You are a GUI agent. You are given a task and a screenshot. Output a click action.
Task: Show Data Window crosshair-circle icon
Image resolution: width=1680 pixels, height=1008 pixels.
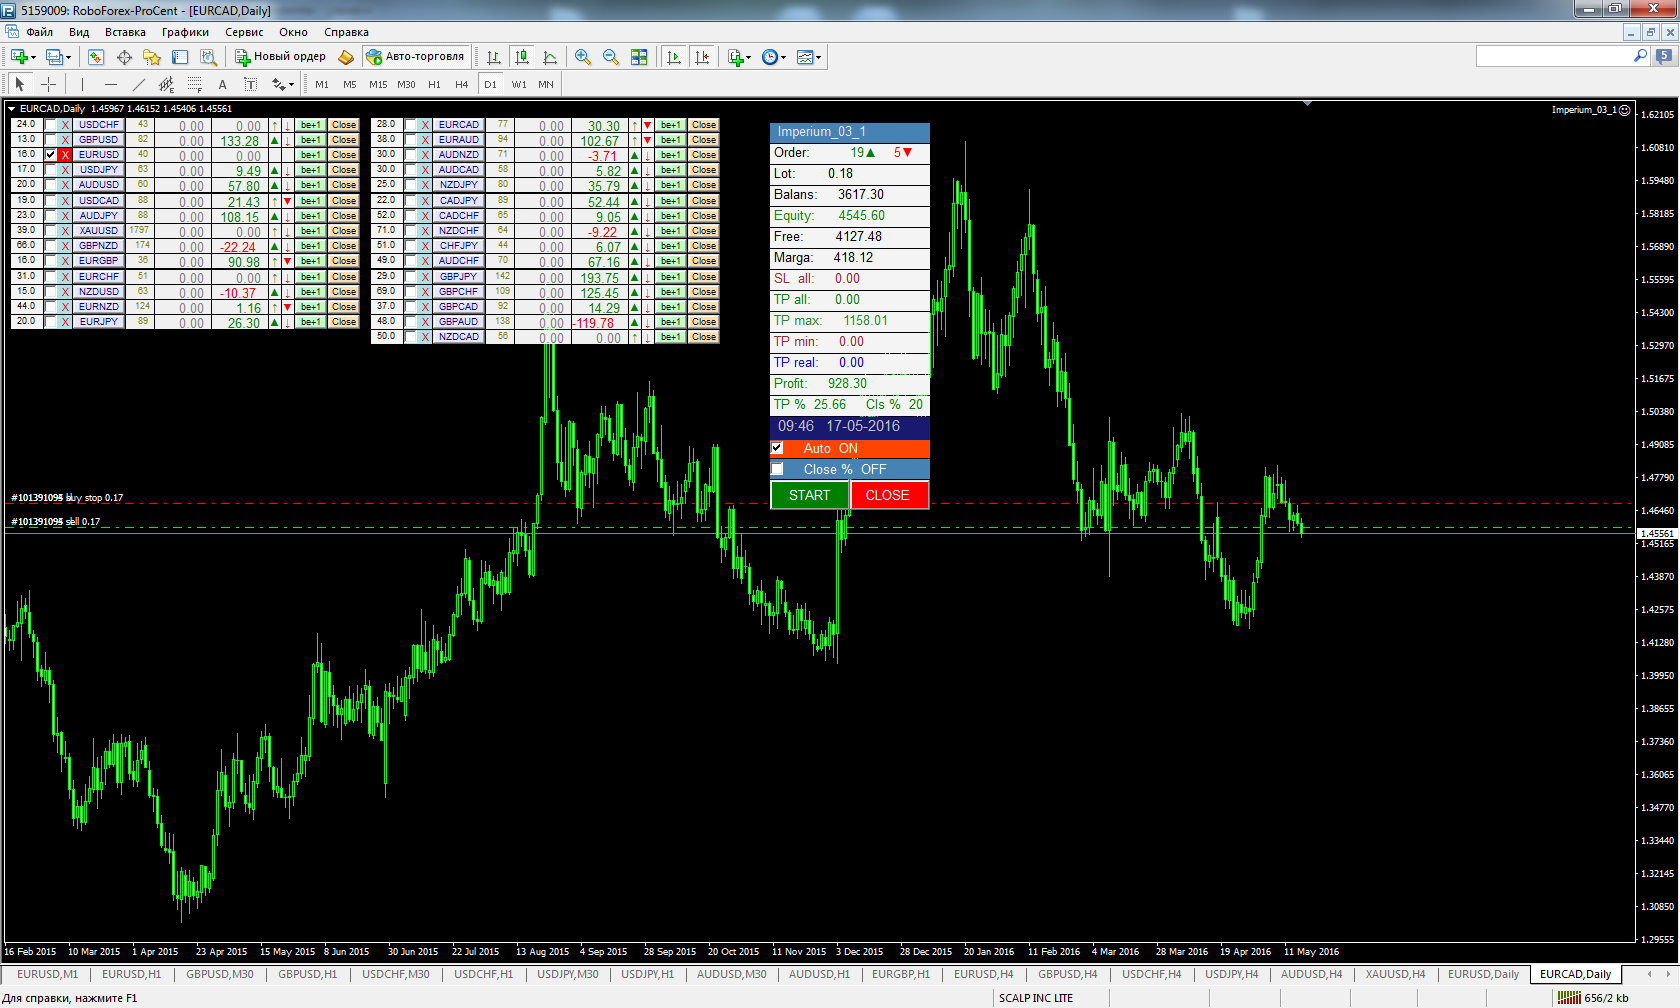(x=124, y=57)
